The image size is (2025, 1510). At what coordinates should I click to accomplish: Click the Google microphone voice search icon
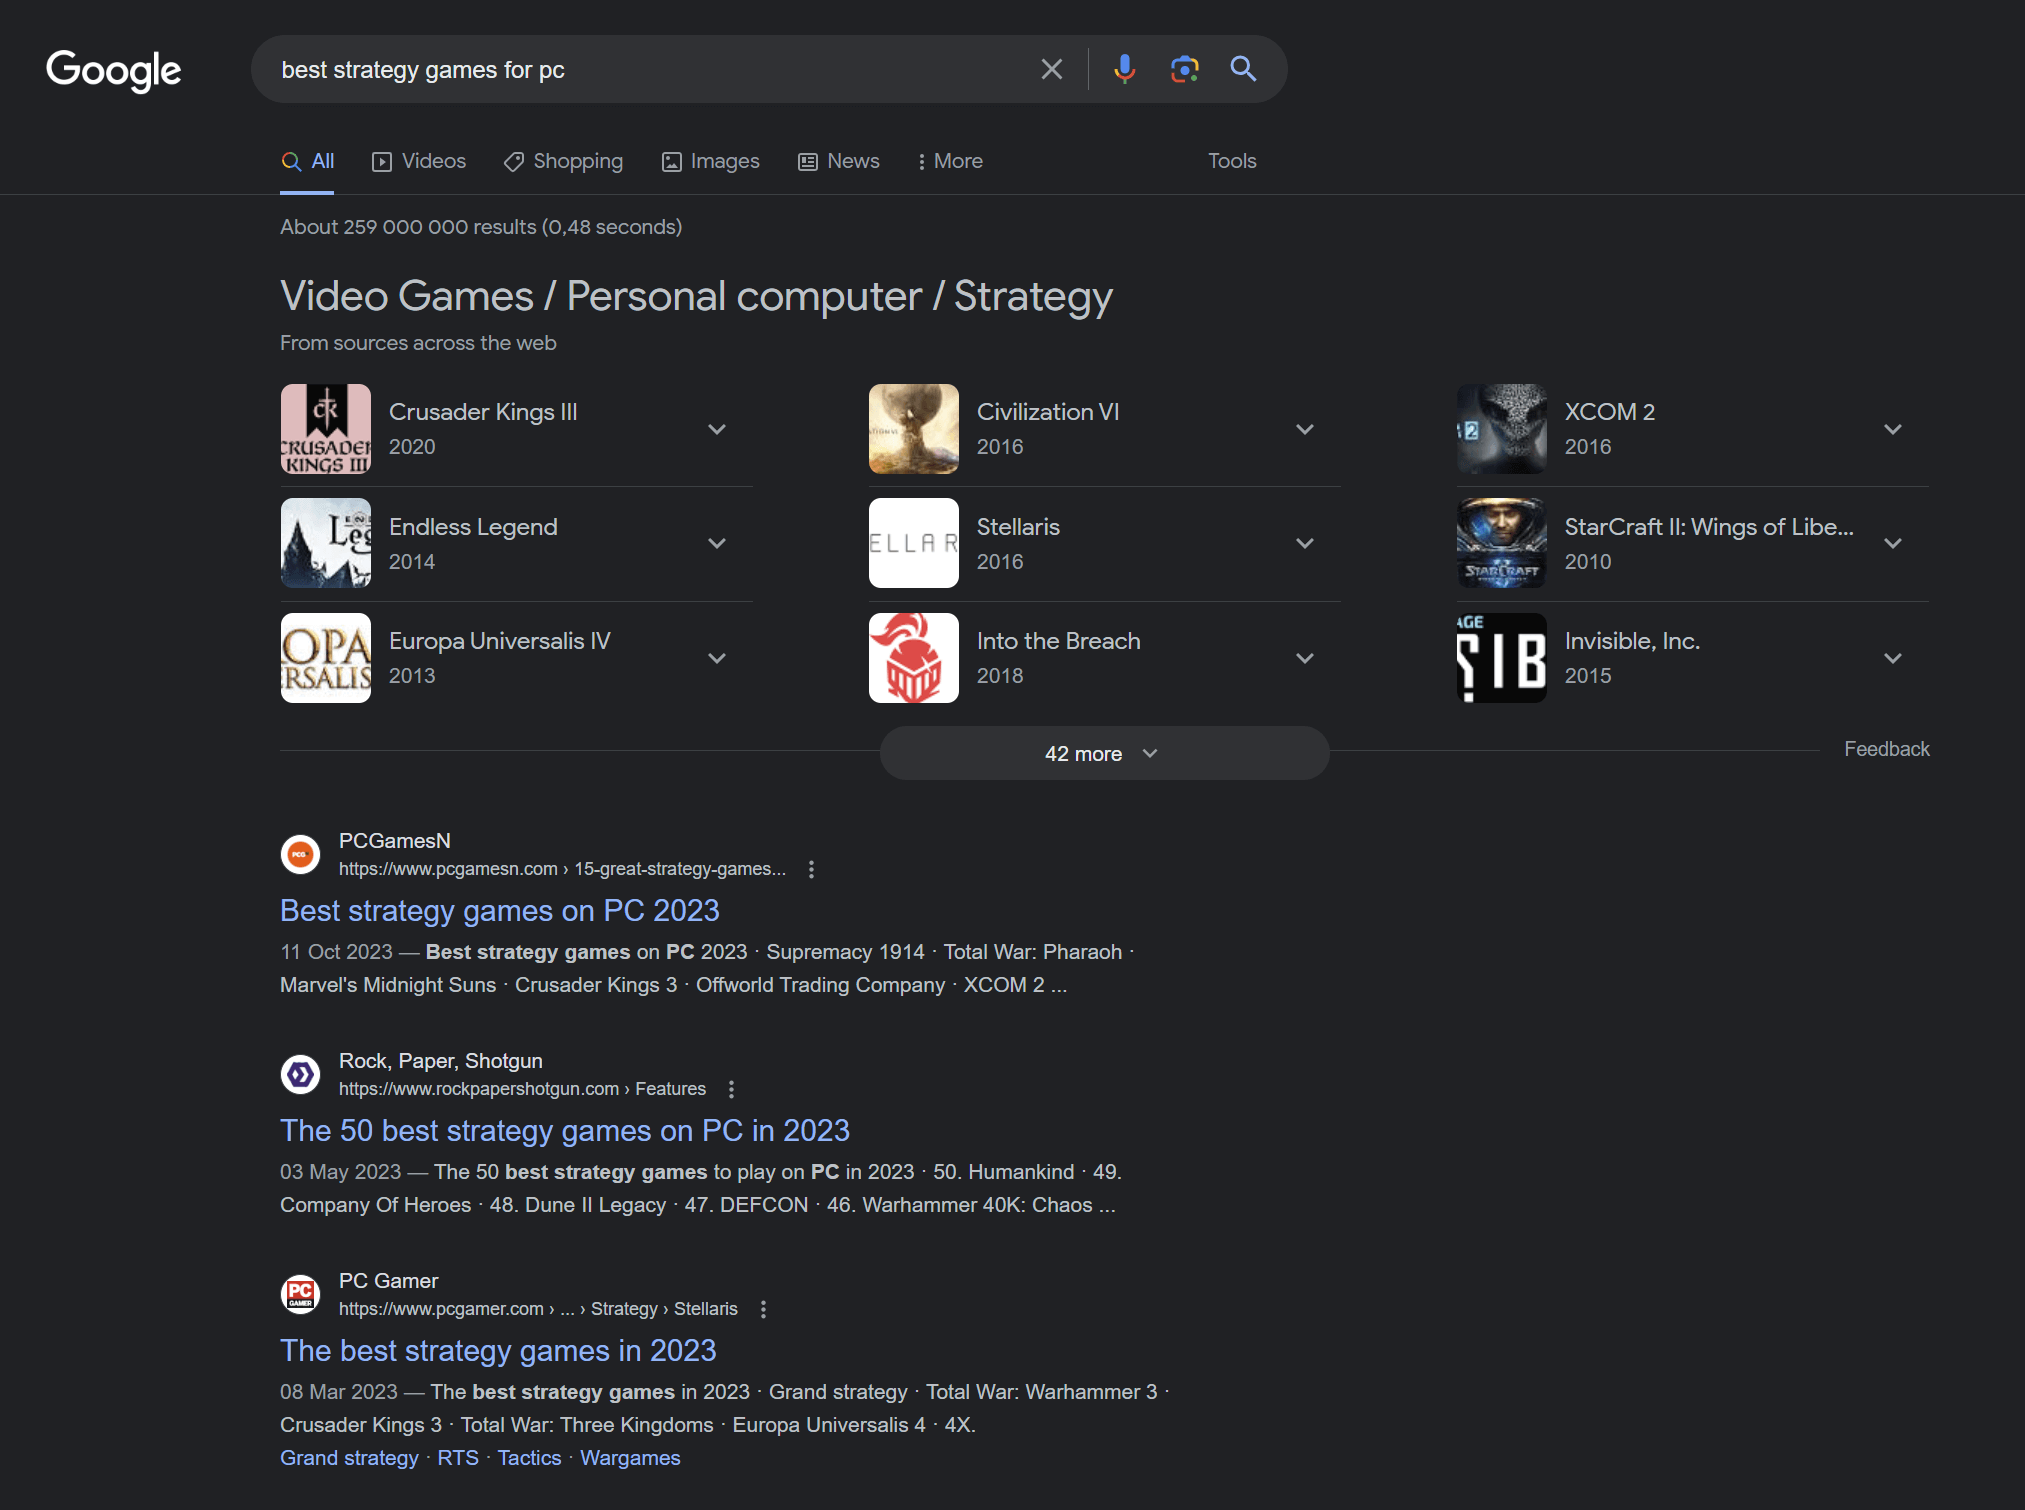click(1123, 68)
